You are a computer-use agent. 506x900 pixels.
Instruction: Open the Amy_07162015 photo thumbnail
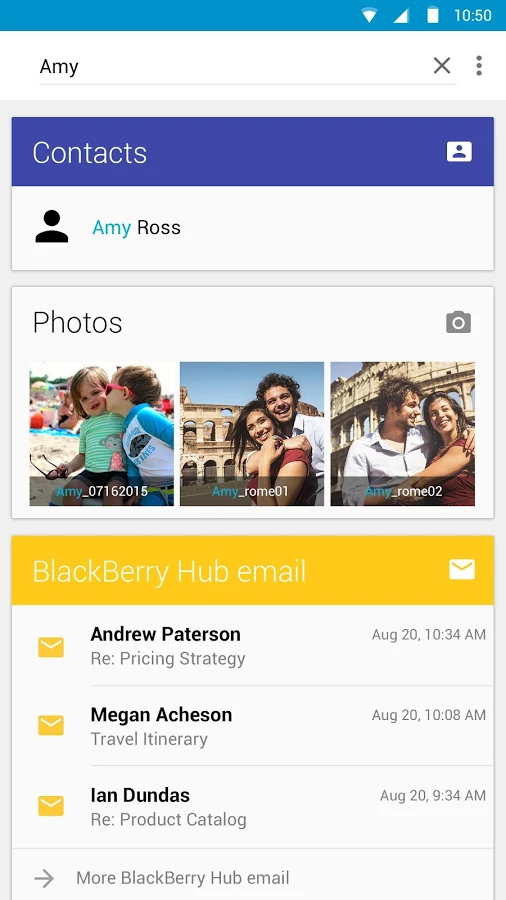coord(102,433)
